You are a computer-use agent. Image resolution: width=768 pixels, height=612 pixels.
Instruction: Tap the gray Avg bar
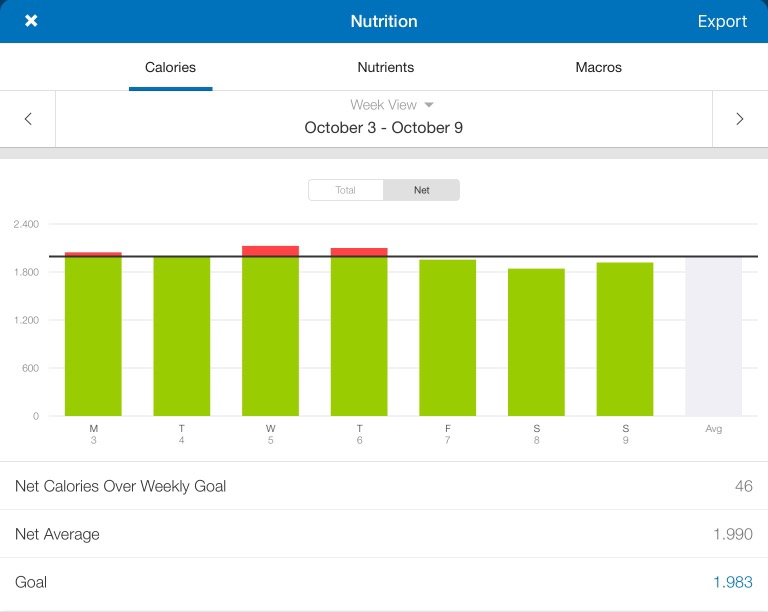click(x=713, y=336)
